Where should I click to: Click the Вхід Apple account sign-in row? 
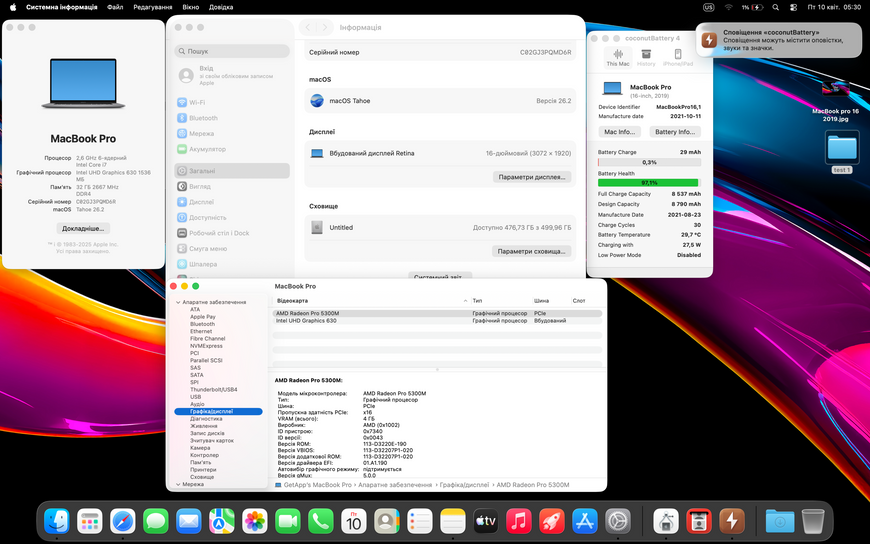pyautogui.click(x=232, y=75)
